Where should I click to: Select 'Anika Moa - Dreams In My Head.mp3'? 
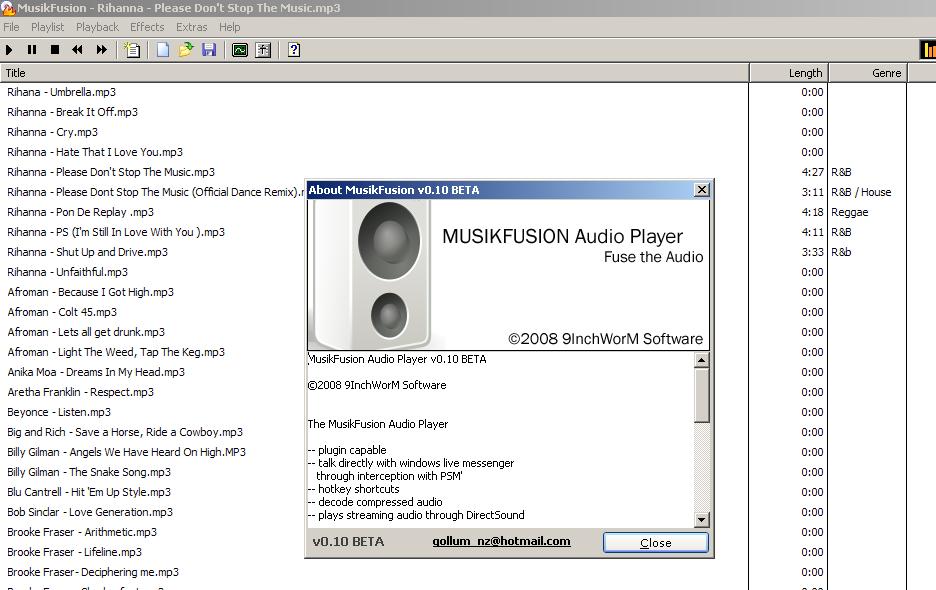pyautogui.click(x=96, y=372)
